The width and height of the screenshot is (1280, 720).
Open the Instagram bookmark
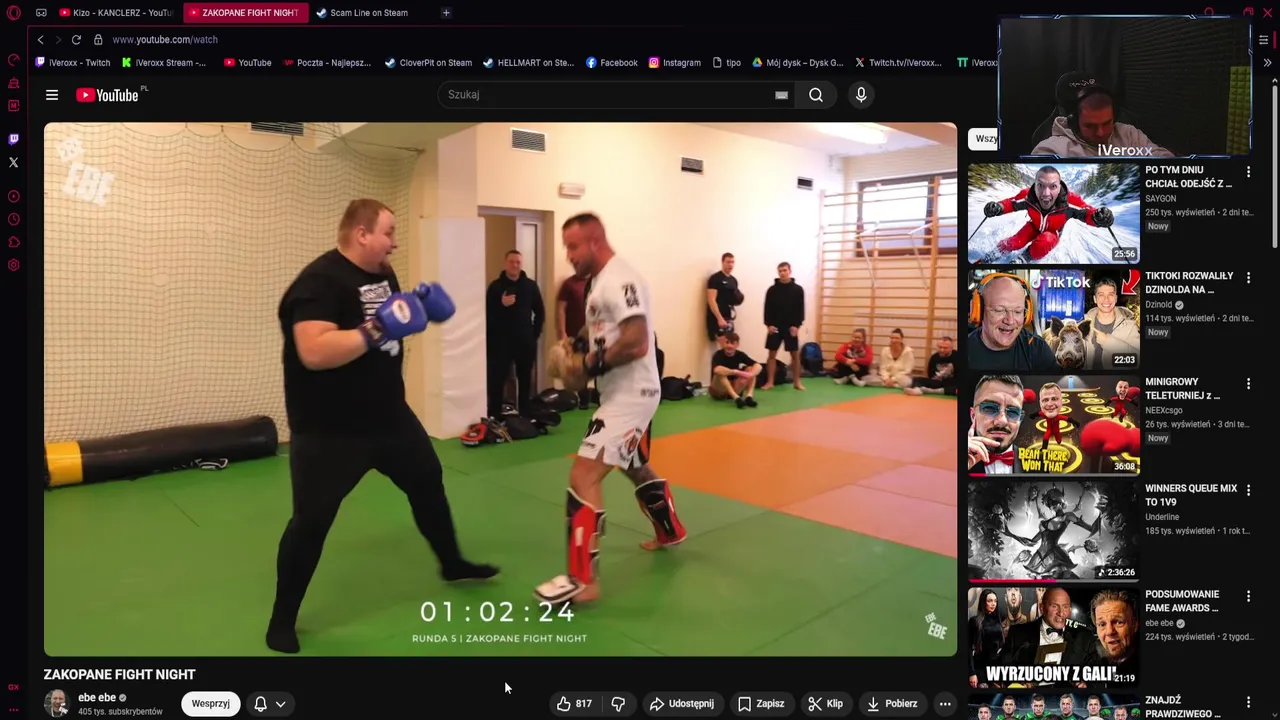click(x=675, y=62)
